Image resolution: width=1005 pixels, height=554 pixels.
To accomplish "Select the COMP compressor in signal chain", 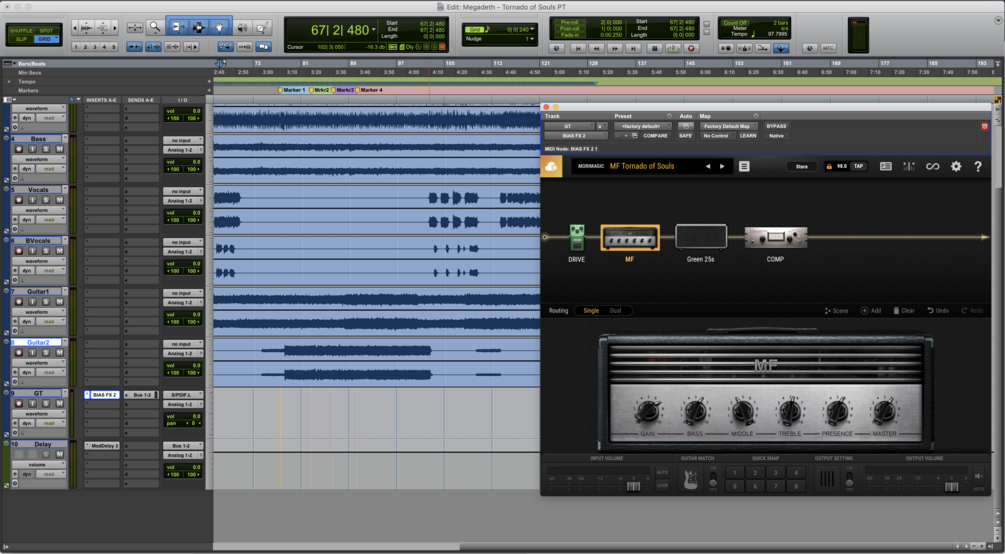I will (x=776, y=237).
